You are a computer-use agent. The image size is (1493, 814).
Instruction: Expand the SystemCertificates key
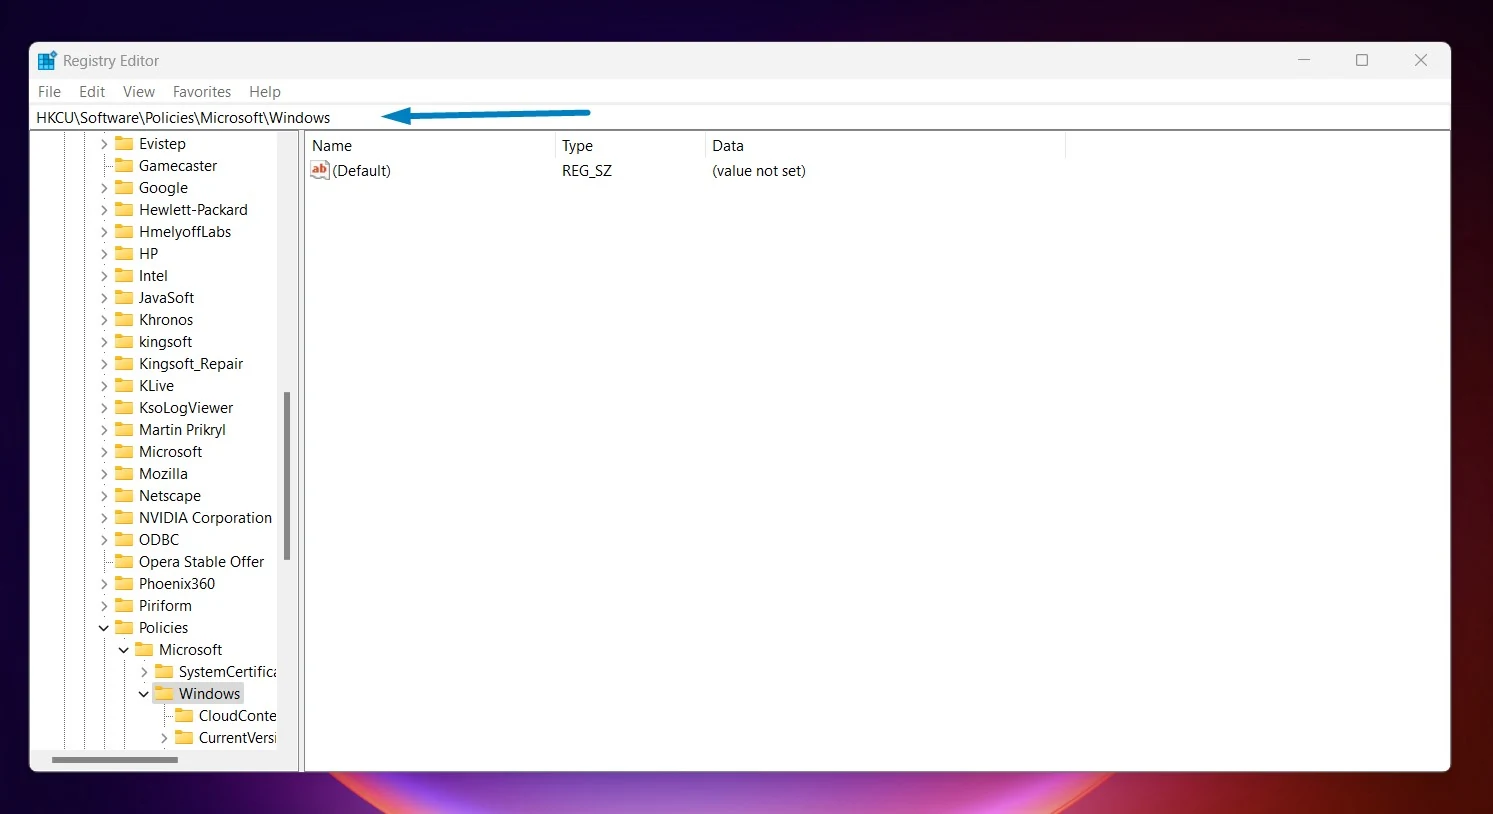144,672
